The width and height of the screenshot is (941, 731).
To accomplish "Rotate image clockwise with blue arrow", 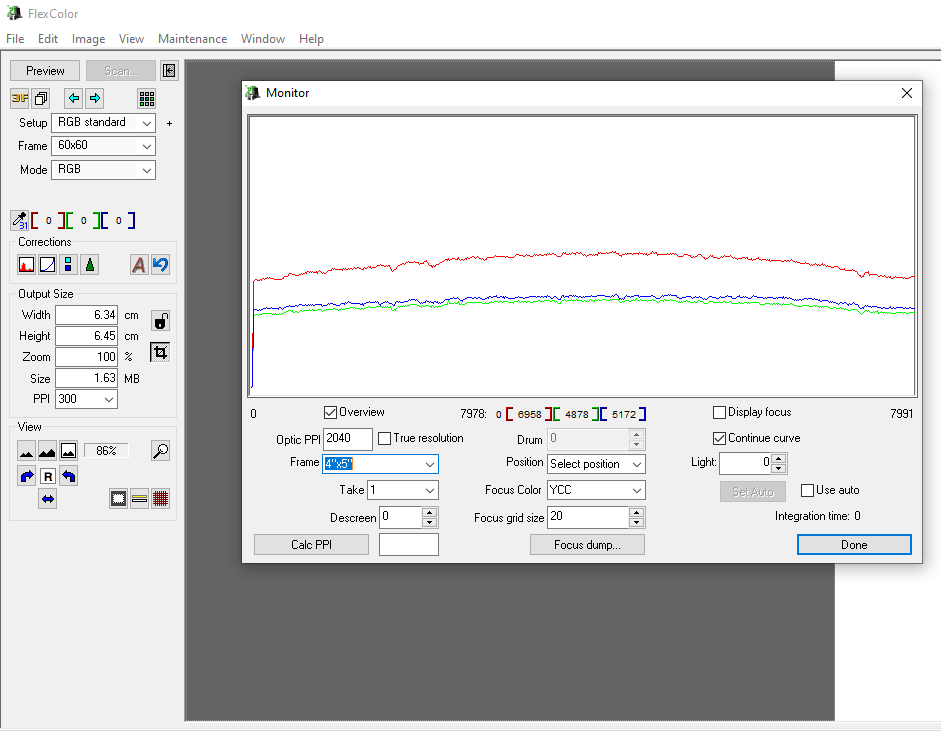I will [x=26, y=477].
